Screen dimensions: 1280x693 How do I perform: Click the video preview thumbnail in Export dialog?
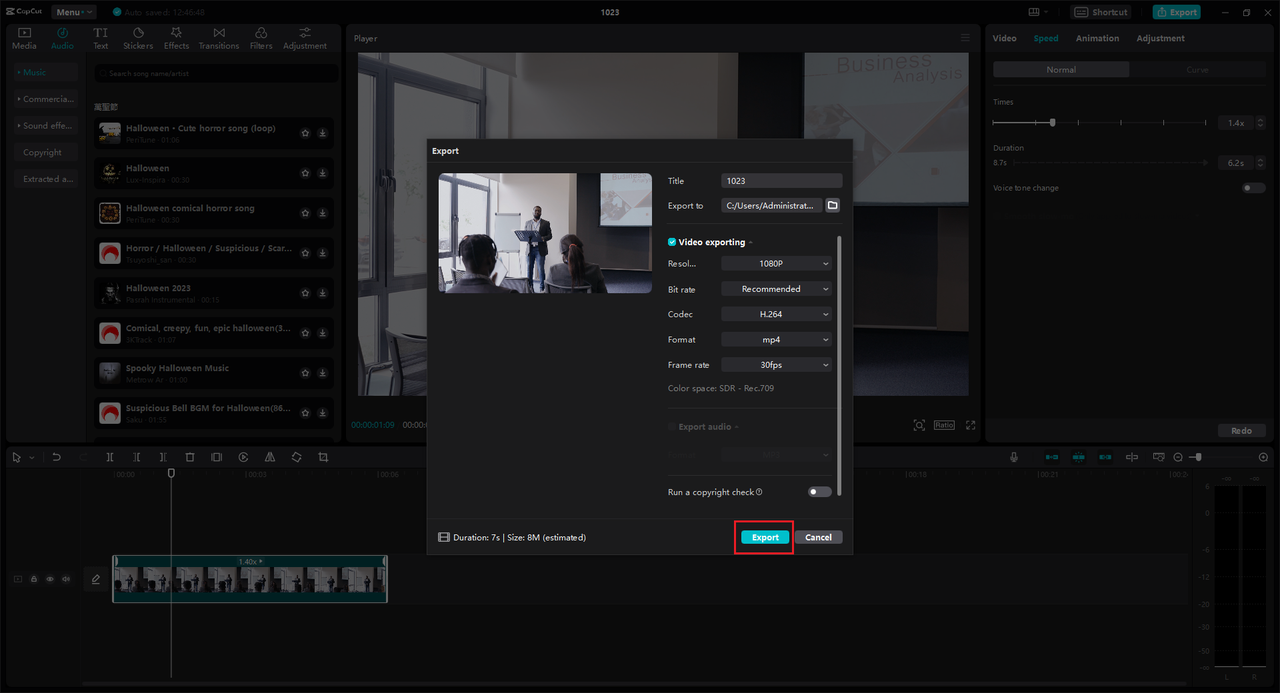[x=545, y=233]
